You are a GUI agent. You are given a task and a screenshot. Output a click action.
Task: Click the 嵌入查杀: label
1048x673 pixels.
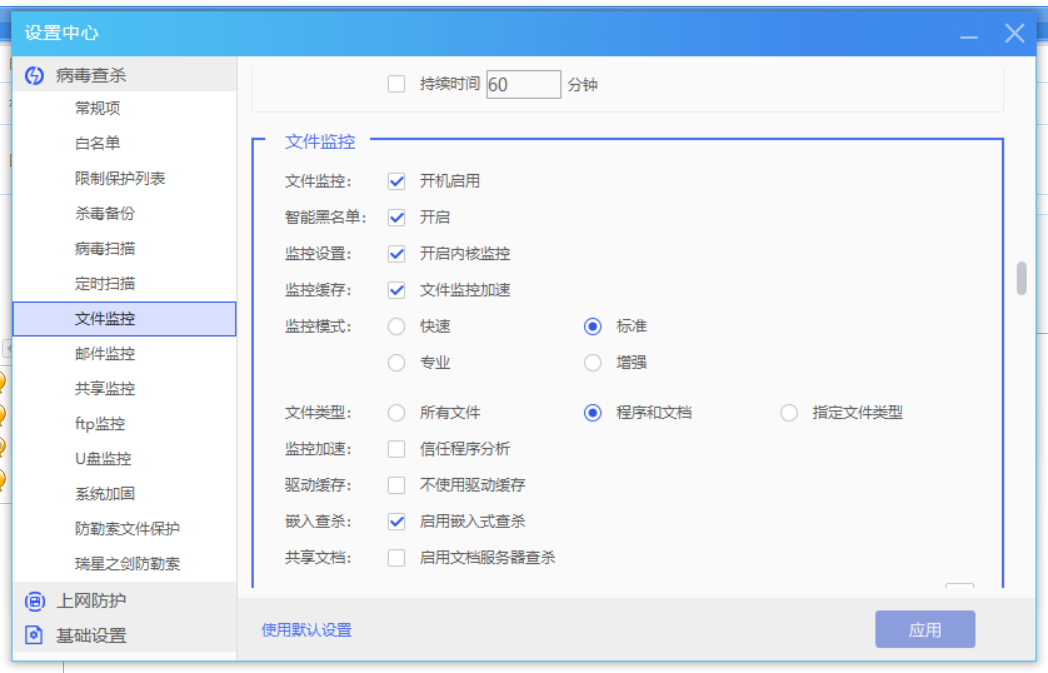coord(318,521)
